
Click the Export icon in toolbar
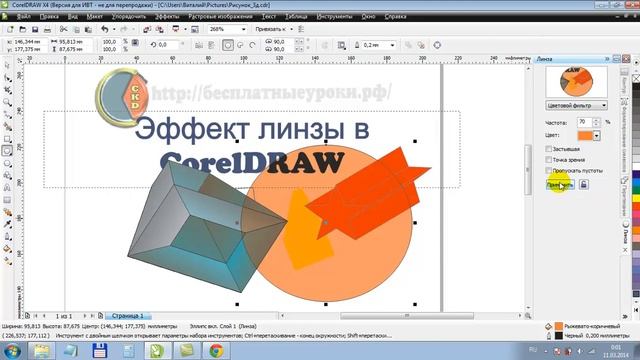[159, 29]
